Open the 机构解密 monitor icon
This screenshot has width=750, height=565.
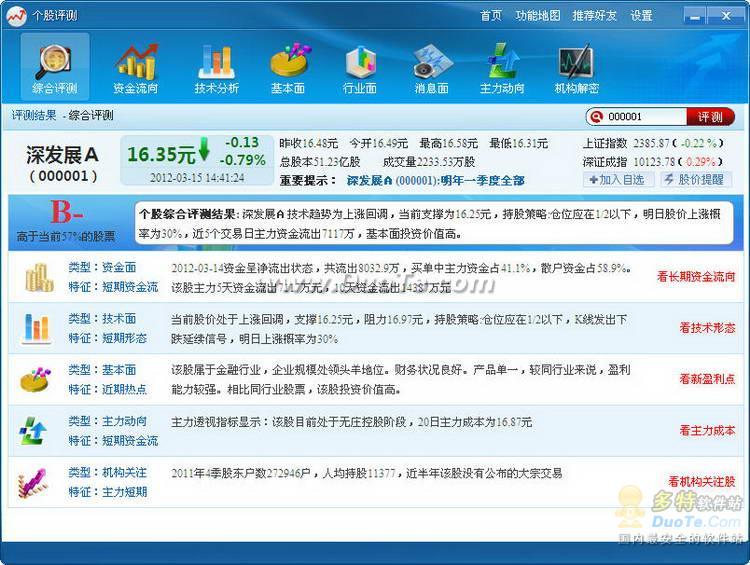[x=576, y=66]
